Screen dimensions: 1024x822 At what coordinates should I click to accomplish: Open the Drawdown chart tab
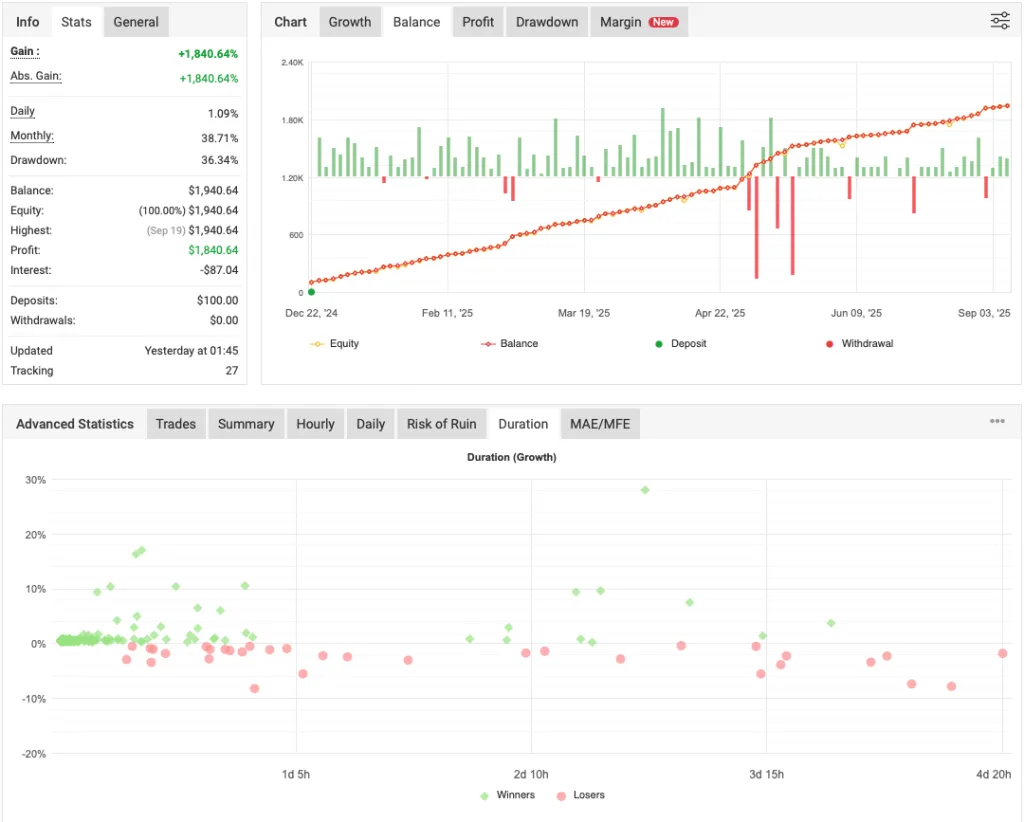click(x=546, y=21)
